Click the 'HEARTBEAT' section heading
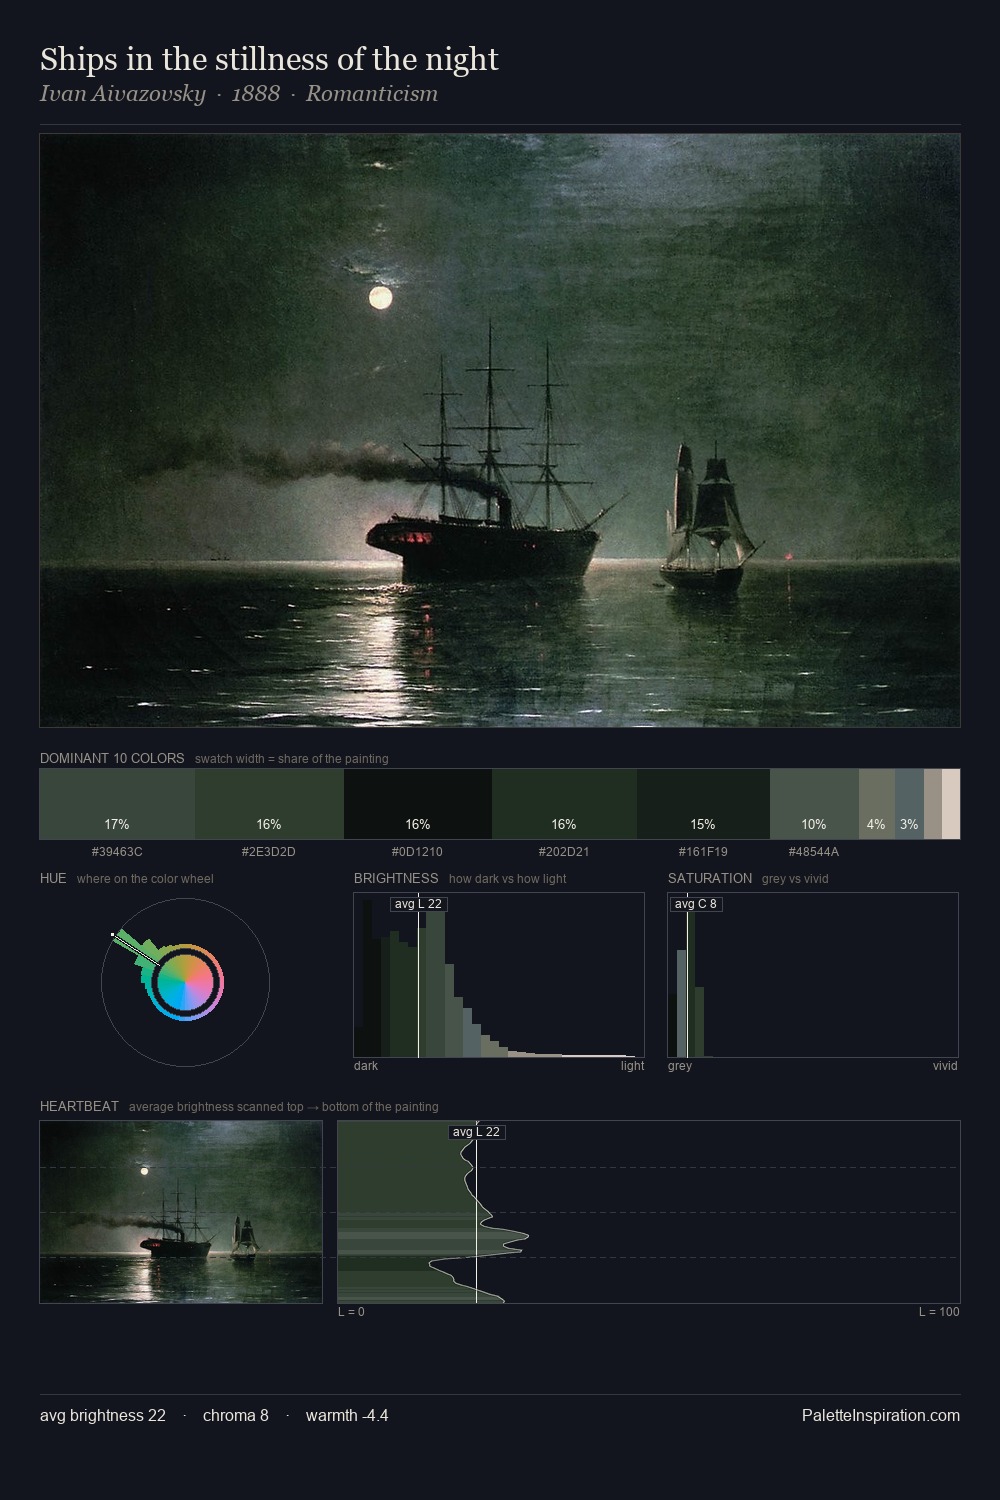 pyautogui.click(x=79, y=1107)
